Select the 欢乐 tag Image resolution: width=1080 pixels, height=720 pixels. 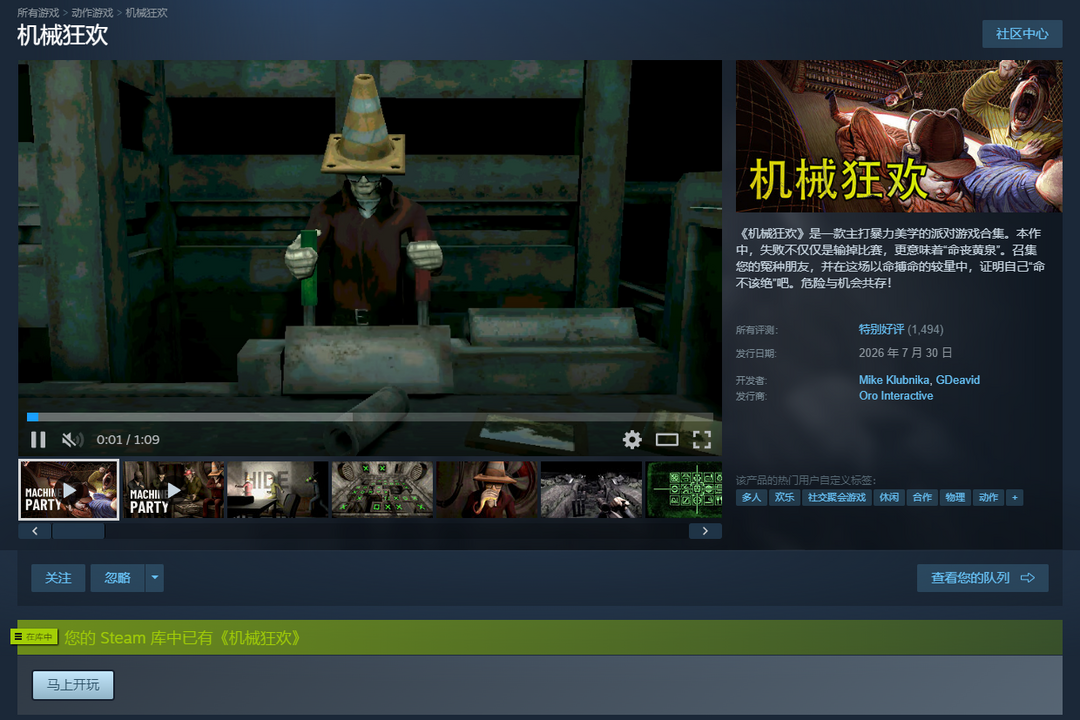pos(785,497)
